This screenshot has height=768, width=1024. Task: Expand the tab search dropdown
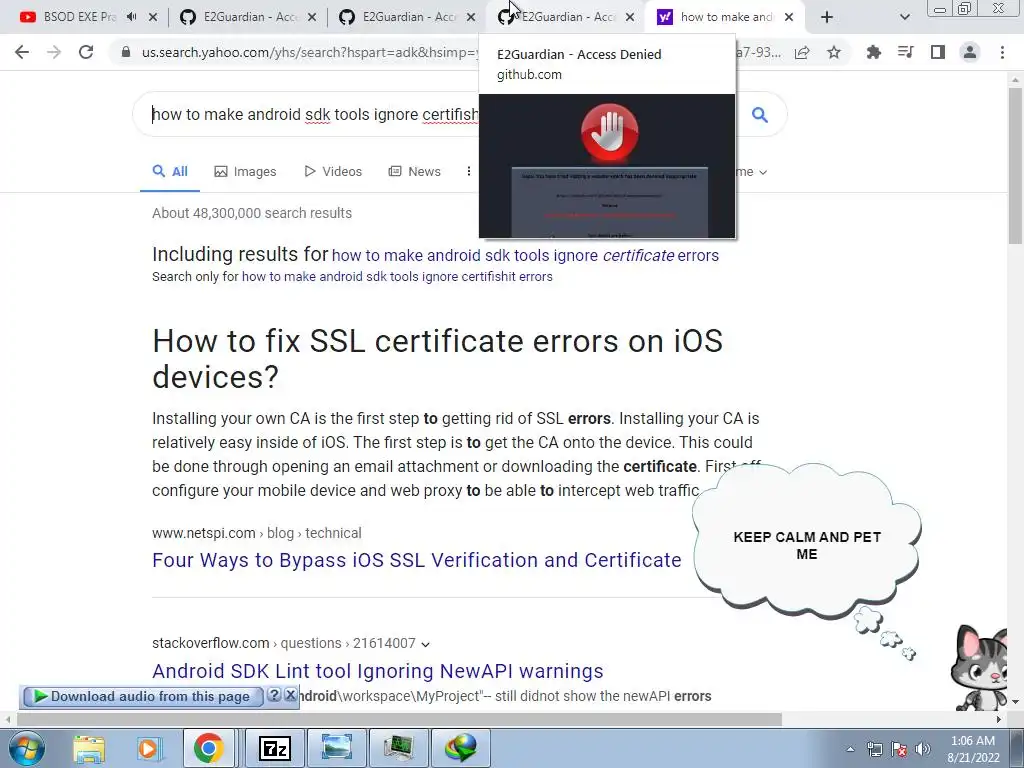click(x=904, y=17)
